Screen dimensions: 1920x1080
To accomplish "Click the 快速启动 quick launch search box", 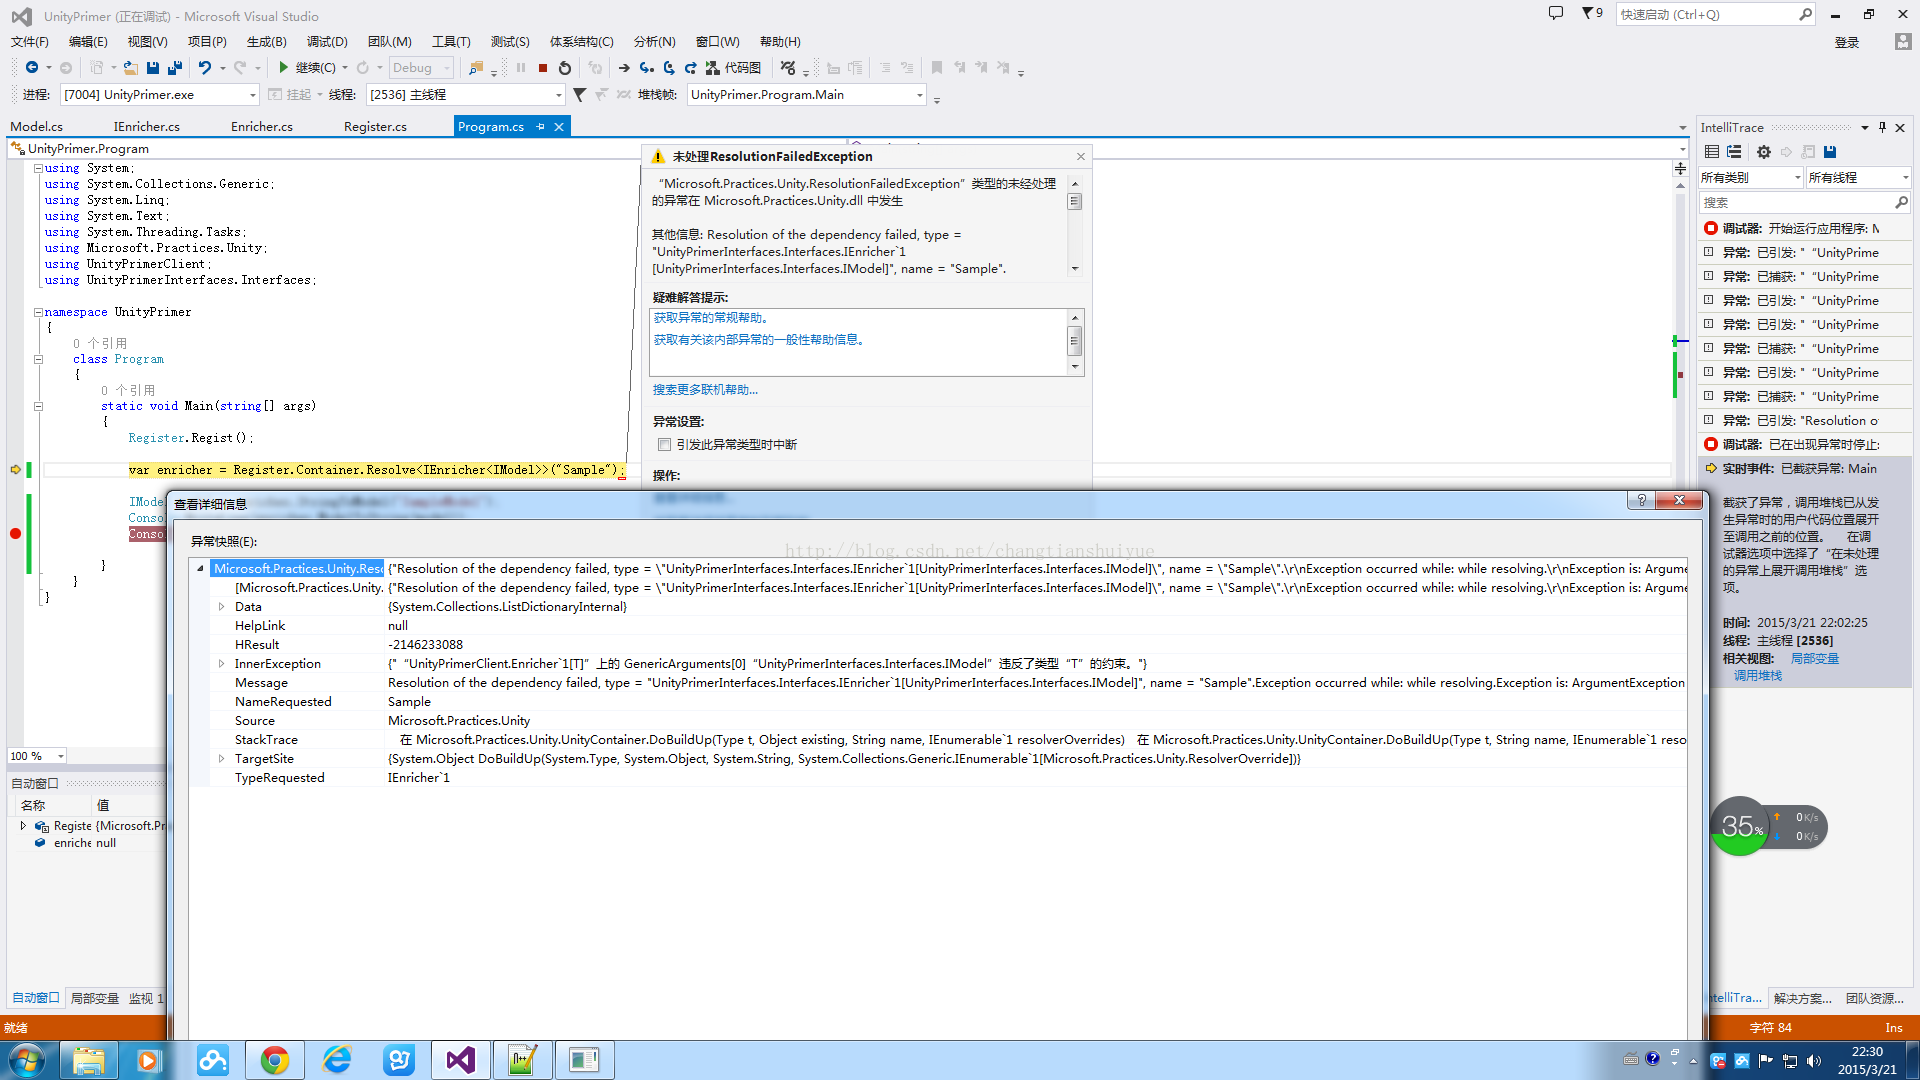I will click(x=1714, y=14).
